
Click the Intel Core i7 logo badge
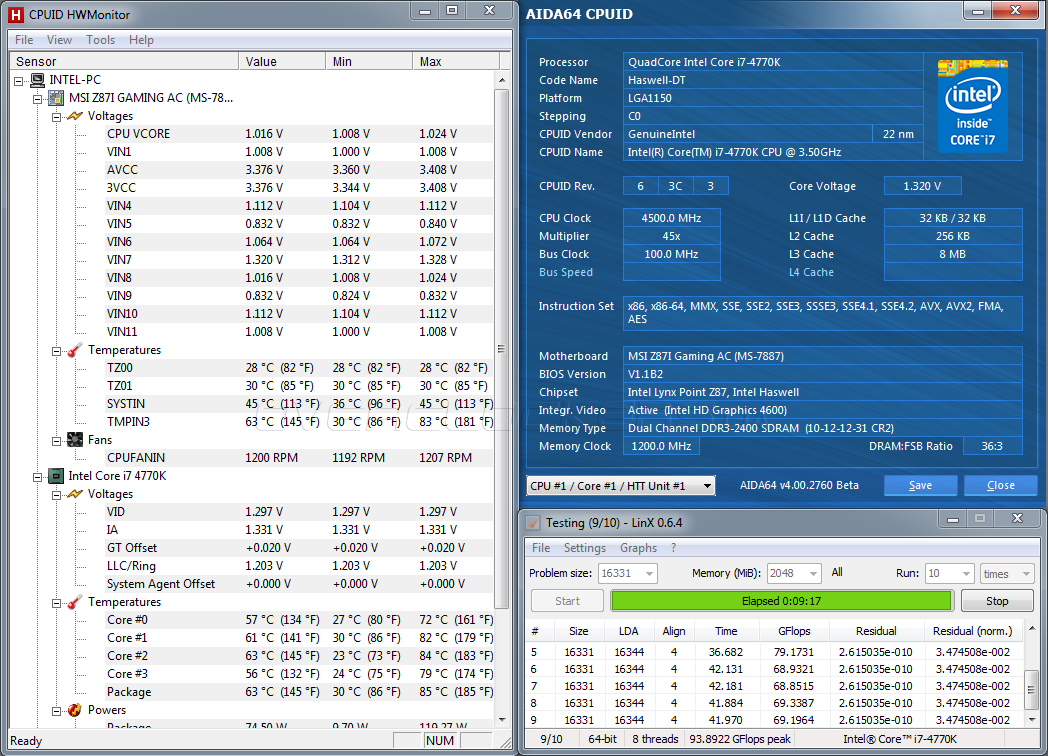[x=973, y=104]
